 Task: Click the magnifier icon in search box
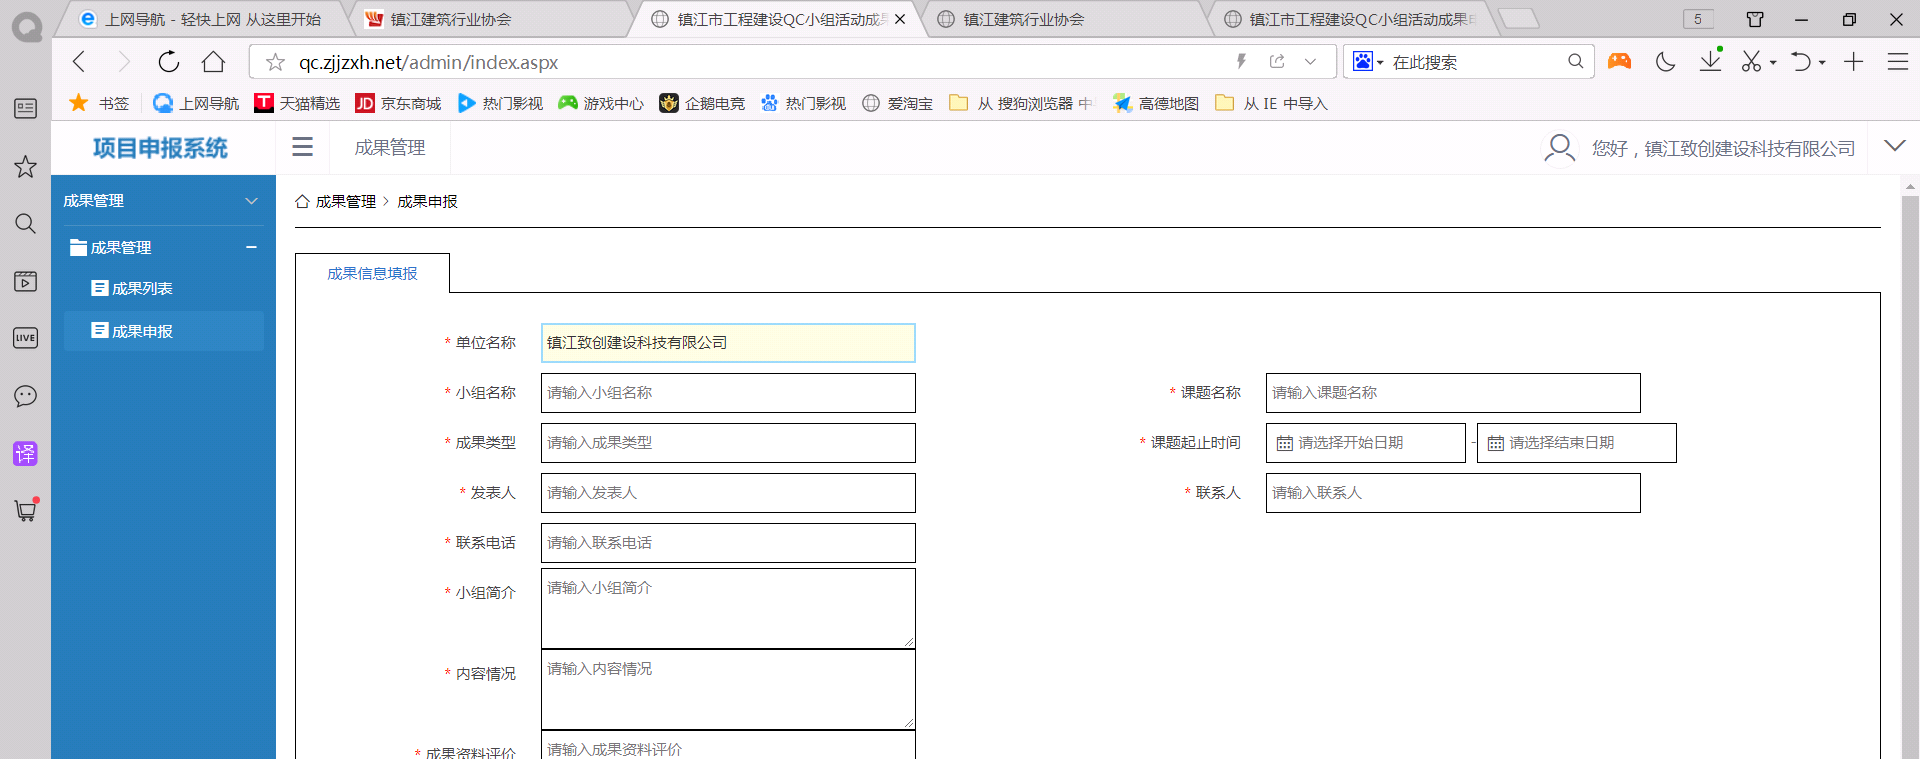[1575, 61]
